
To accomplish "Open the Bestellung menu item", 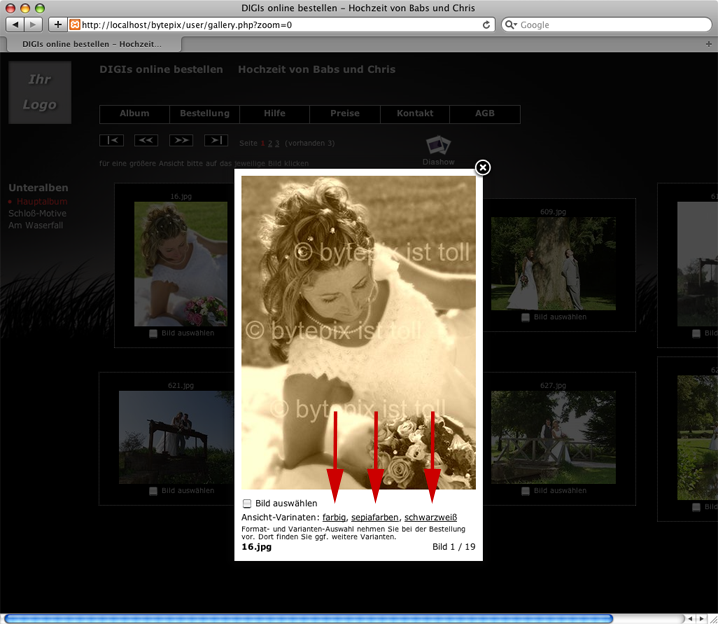I will coord(204,114).
